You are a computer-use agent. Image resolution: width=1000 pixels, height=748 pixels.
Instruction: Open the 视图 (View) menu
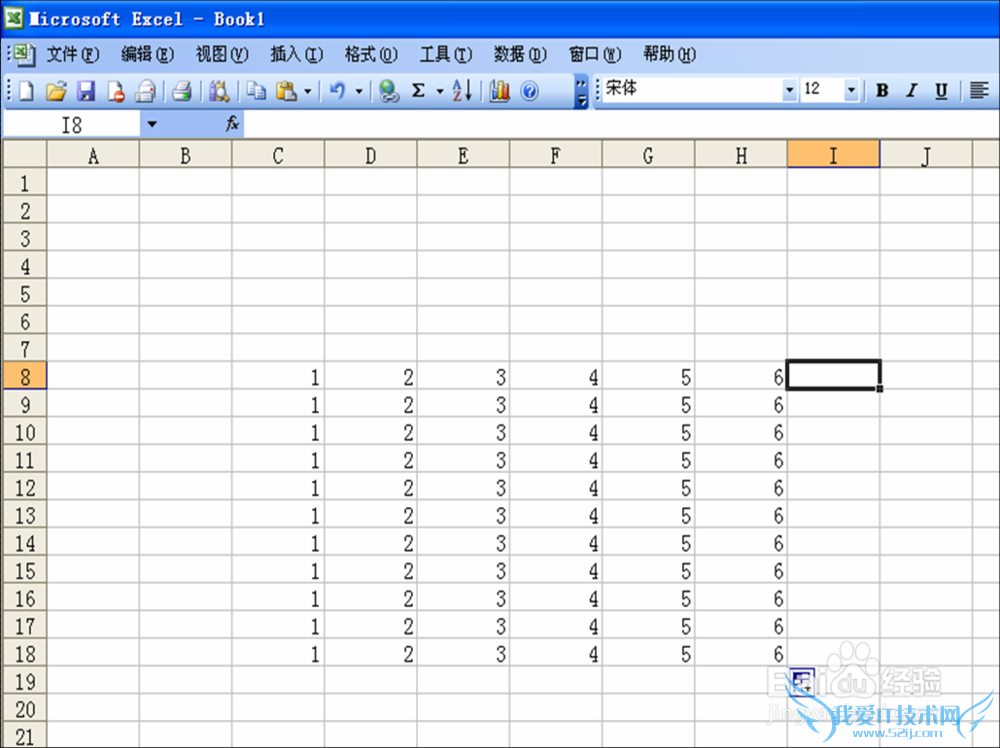click(x=222, y=55)
